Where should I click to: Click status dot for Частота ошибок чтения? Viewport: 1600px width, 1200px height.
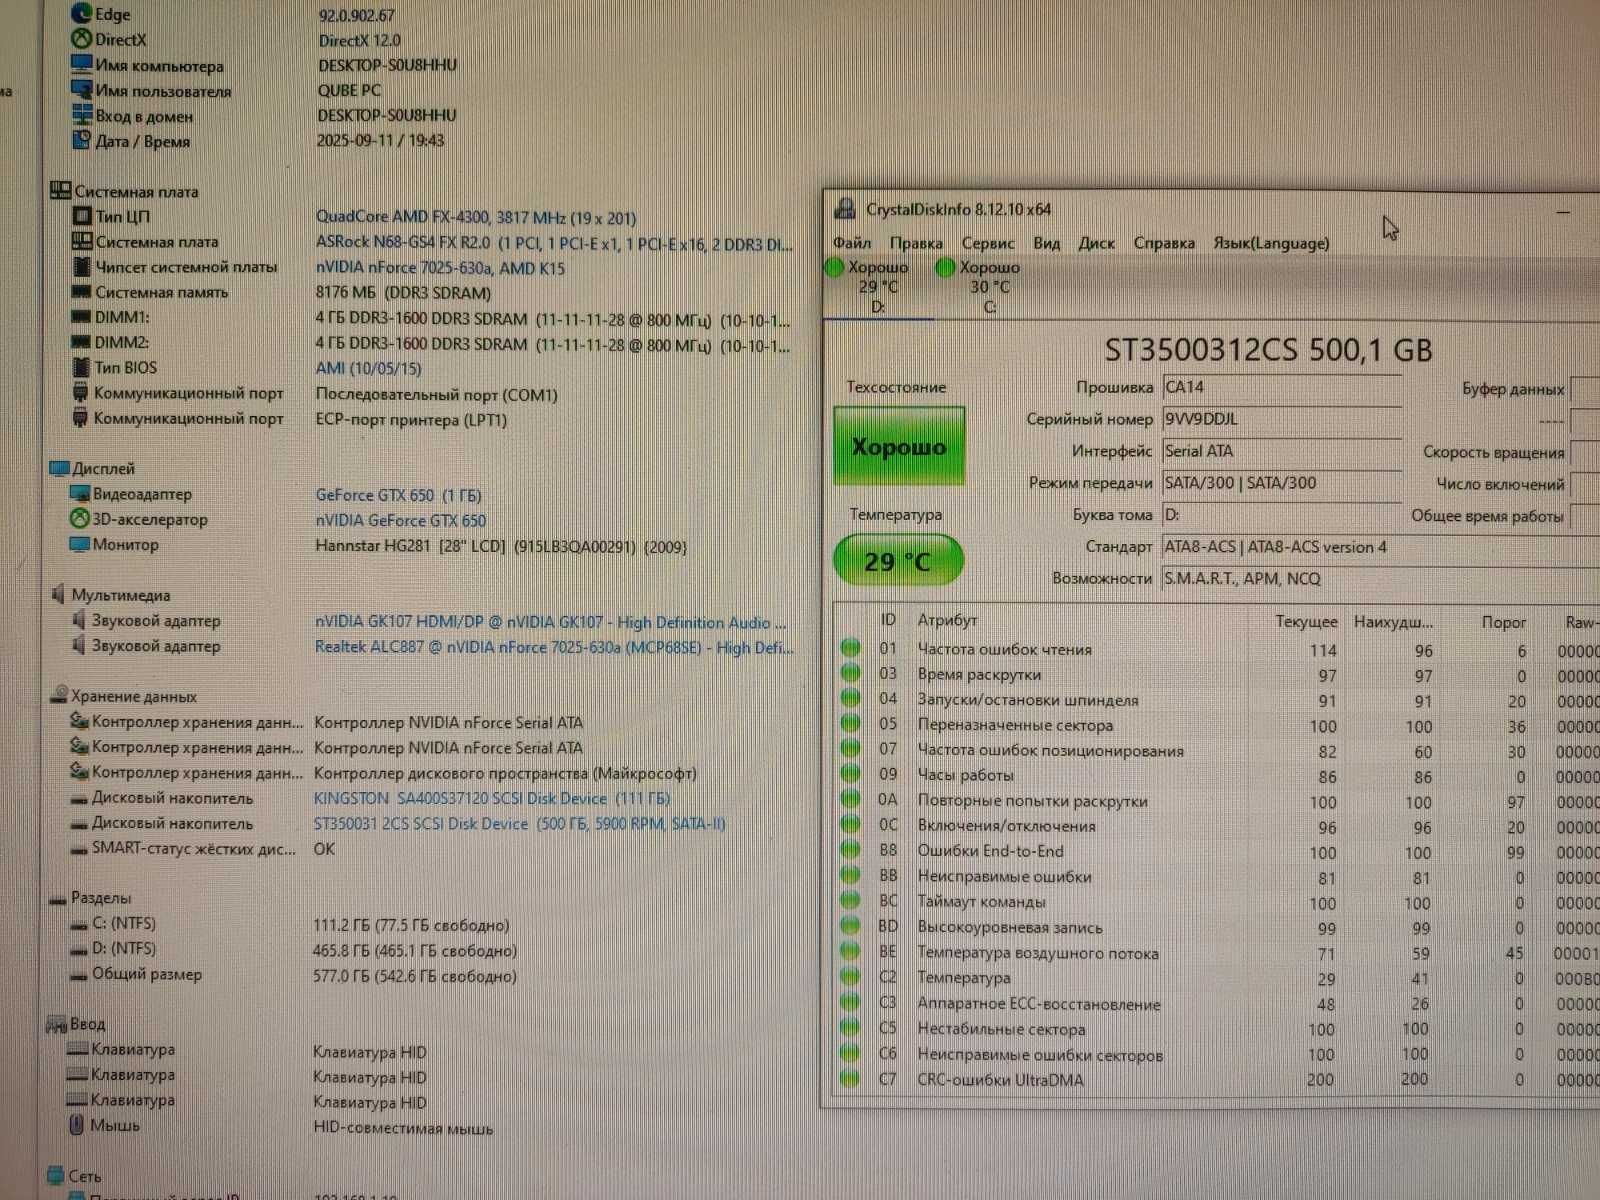point(850,648)
